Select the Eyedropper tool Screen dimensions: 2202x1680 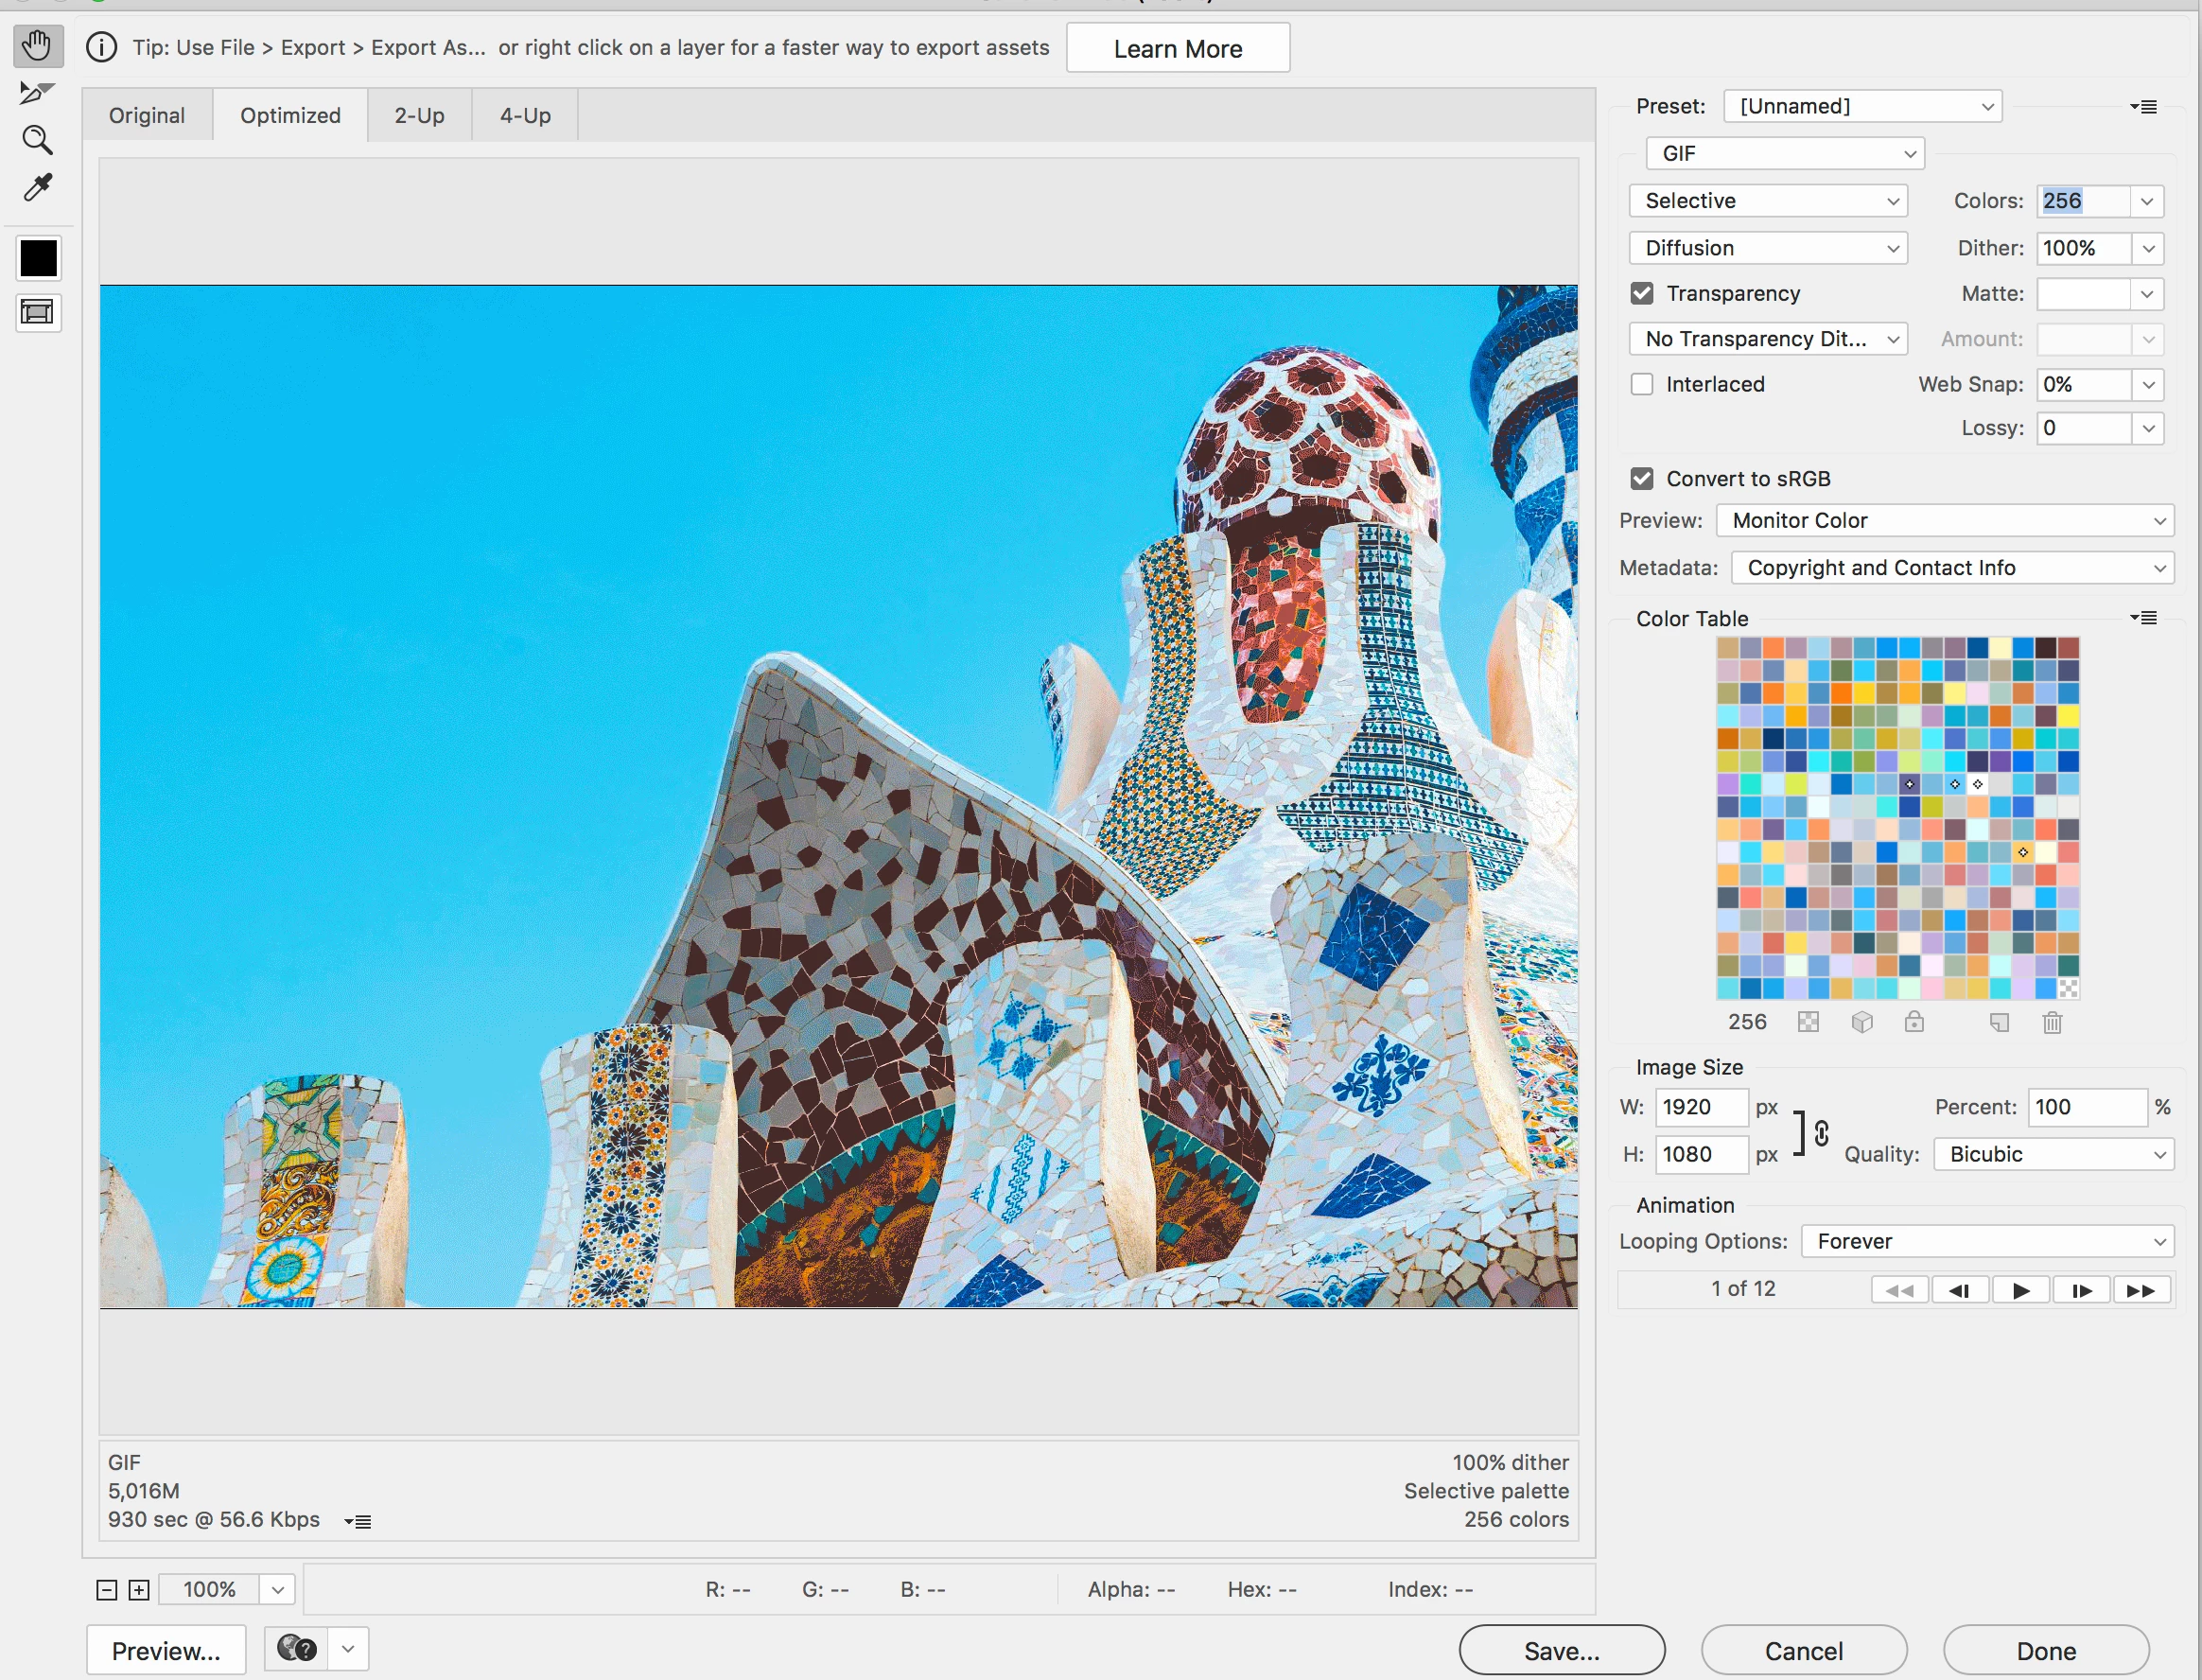pos(38,188)
